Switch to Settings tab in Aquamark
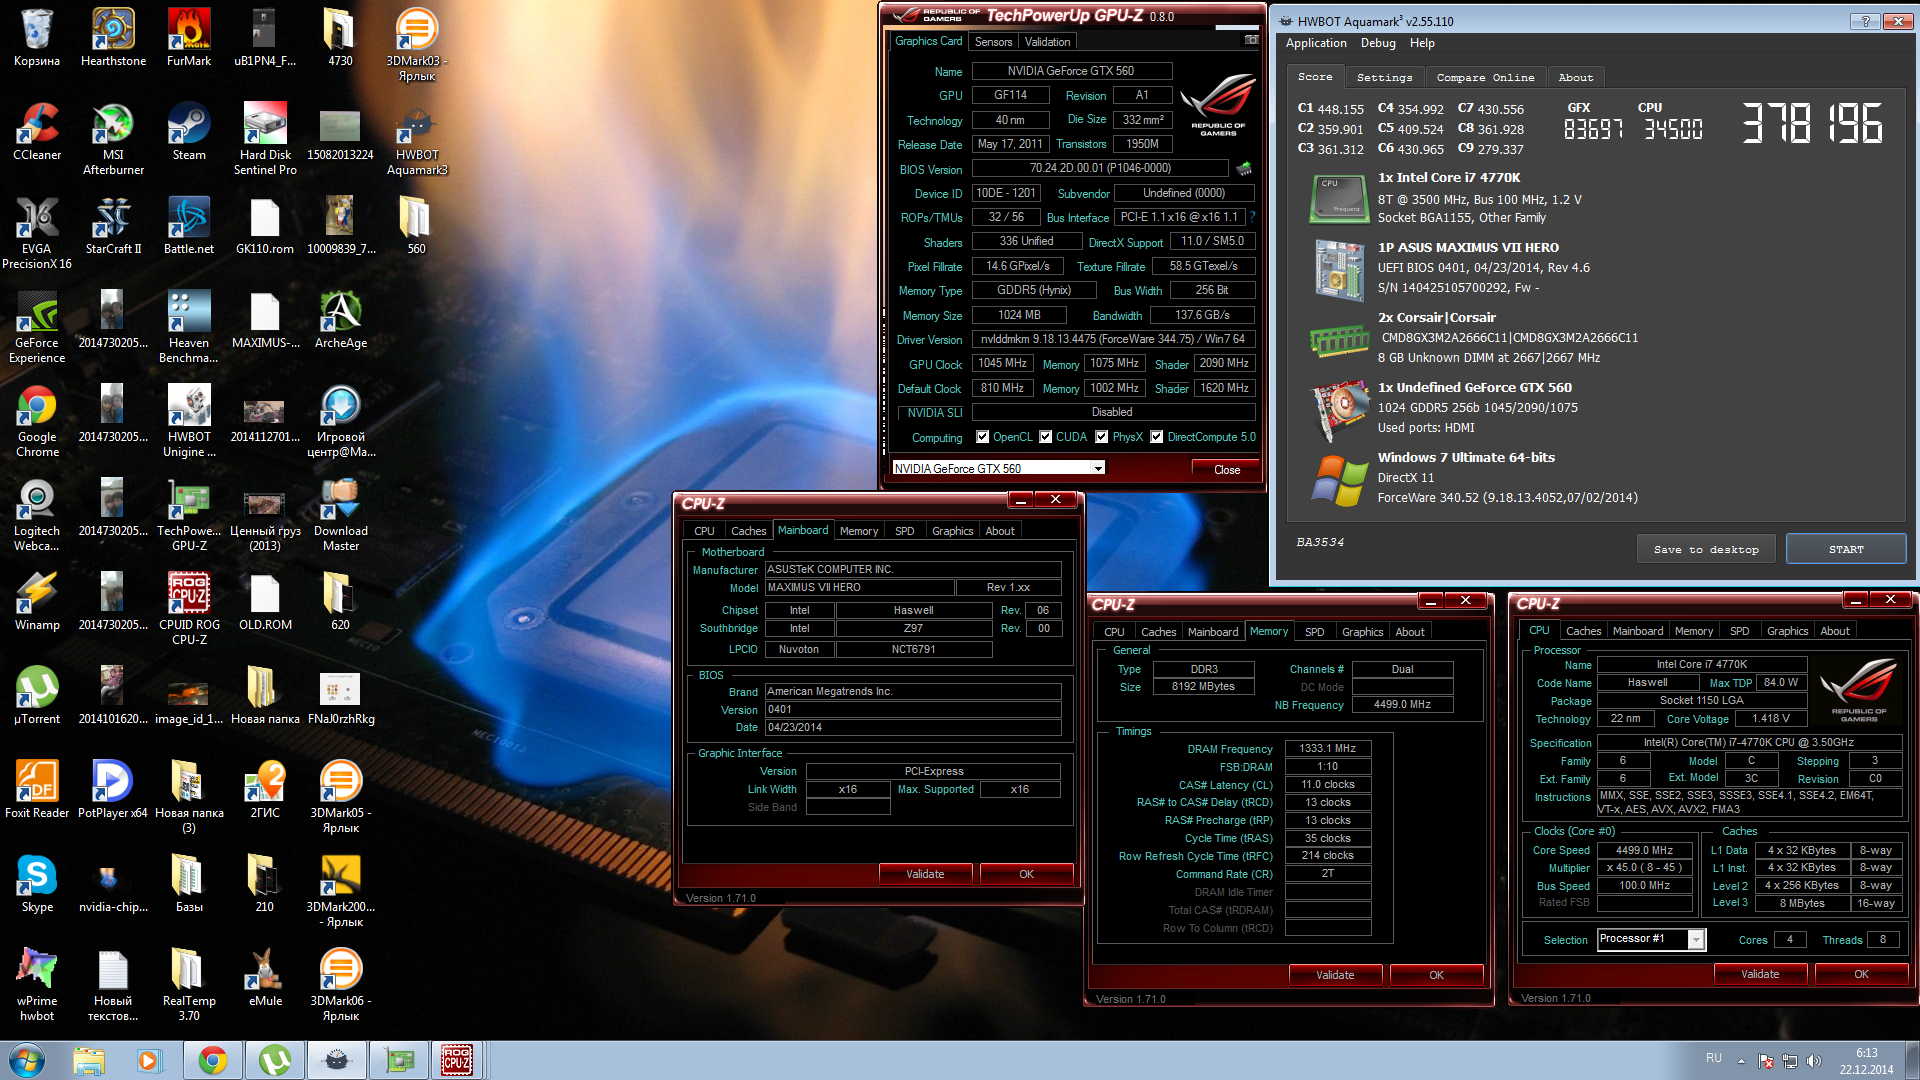1920x1080 pixels. [1384, 78]
